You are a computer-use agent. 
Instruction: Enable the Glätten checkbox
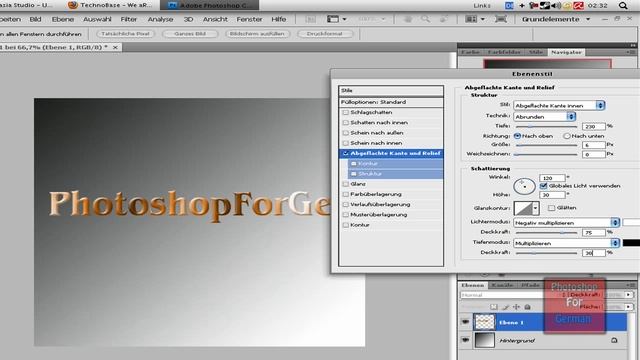551,208
